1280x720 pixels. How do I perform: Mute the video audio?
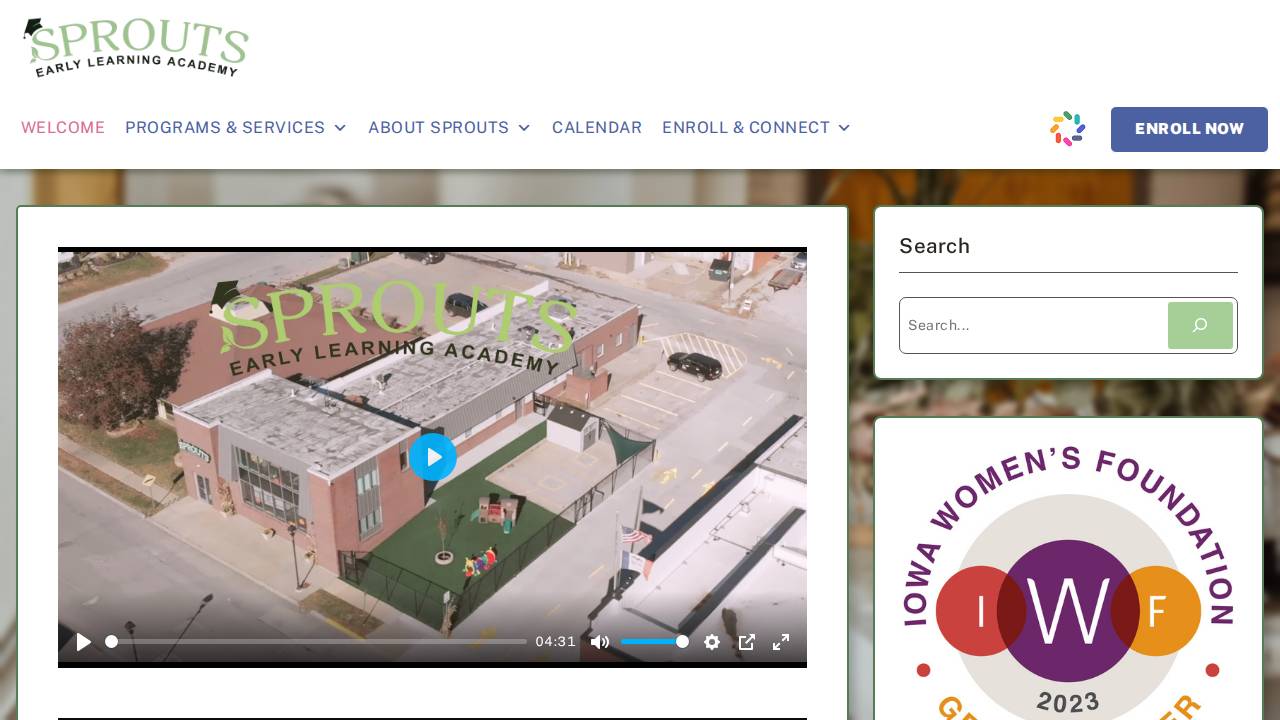click(600, 642)
